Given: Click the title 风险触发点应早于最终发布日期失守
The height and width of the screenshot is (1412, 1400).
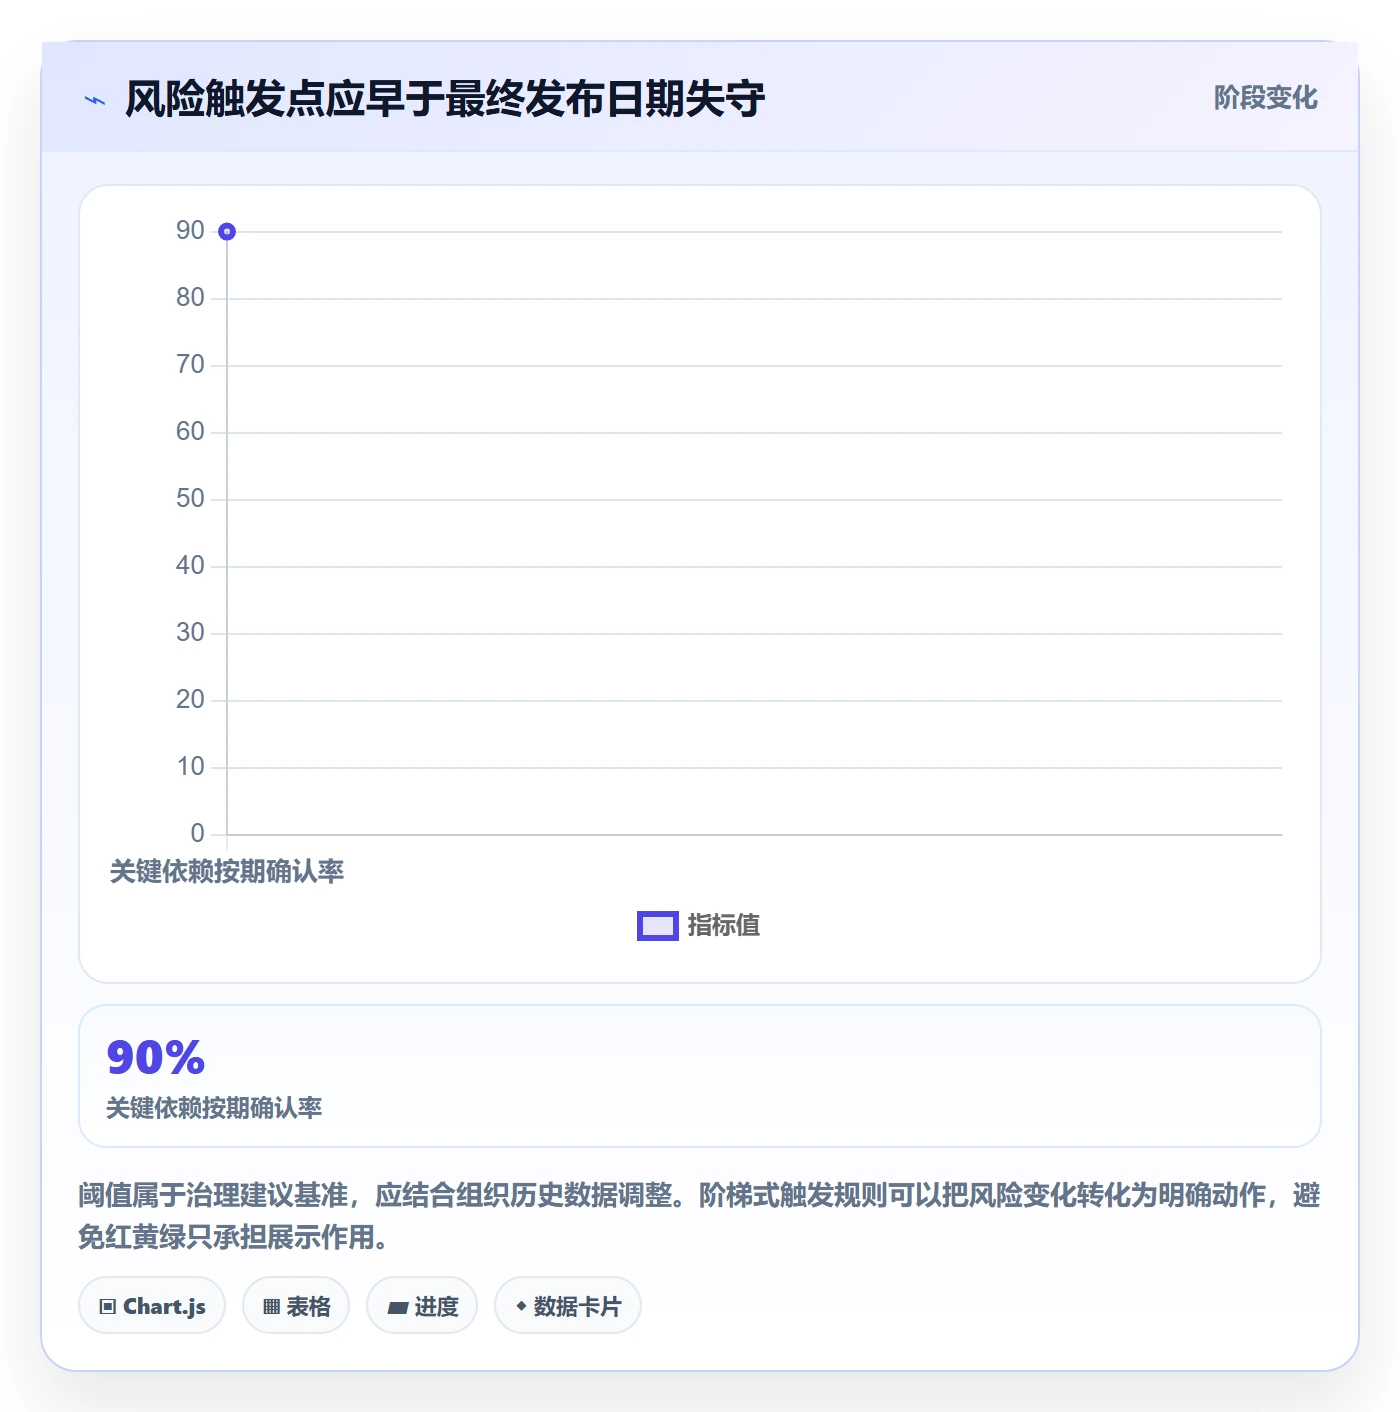Looking at the screenshot, I should pyautogui.click(x=445, y=99).
